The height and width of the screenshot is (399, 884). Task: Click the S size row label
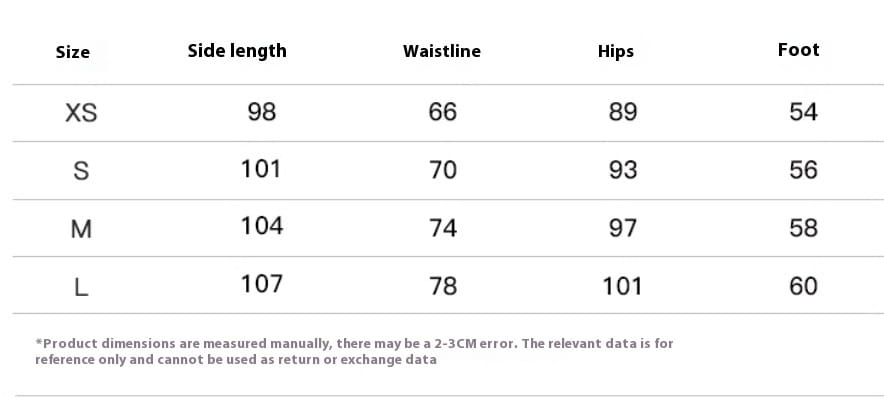coord(81,170)
